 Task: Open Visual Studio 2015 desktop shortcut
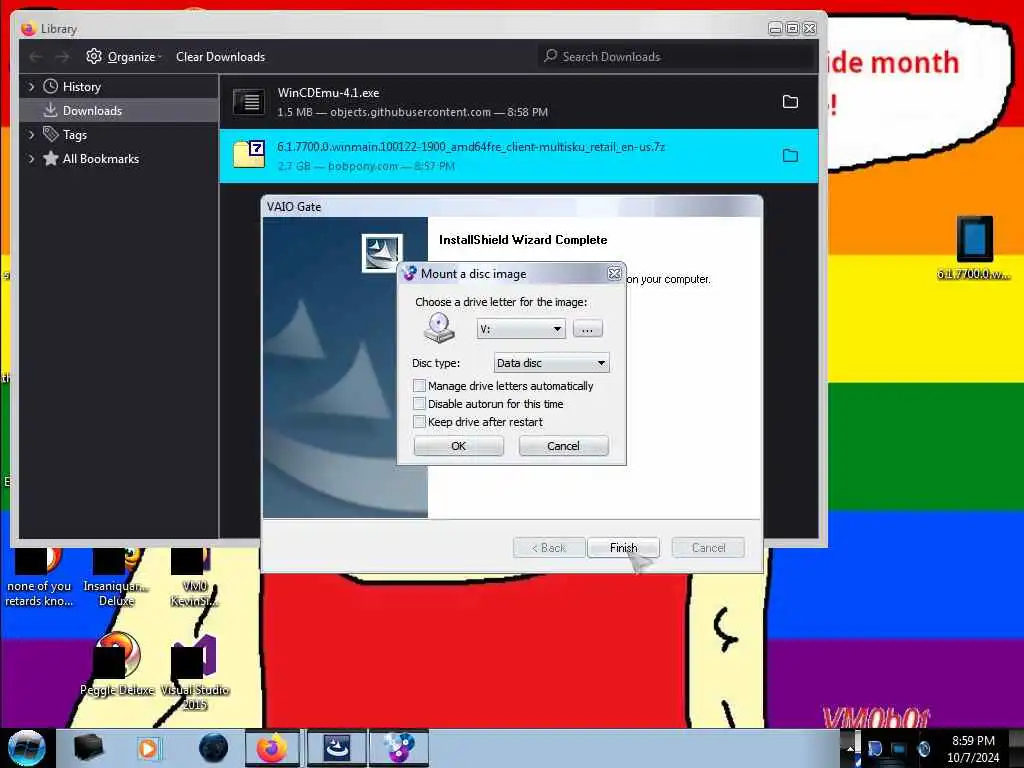point(195,673)
